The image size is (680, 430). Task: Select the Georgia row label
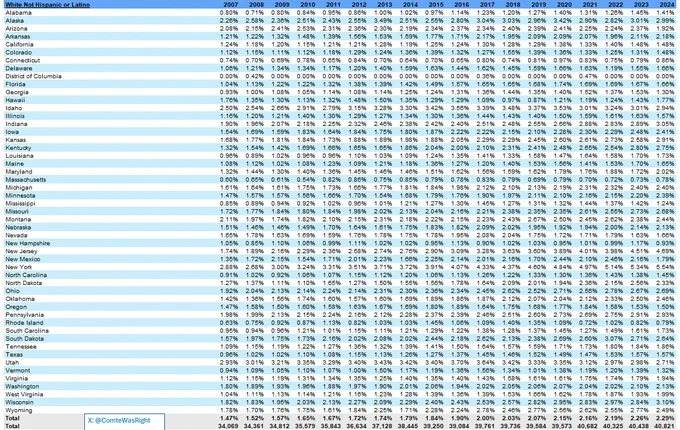click(x=17, y=92)
